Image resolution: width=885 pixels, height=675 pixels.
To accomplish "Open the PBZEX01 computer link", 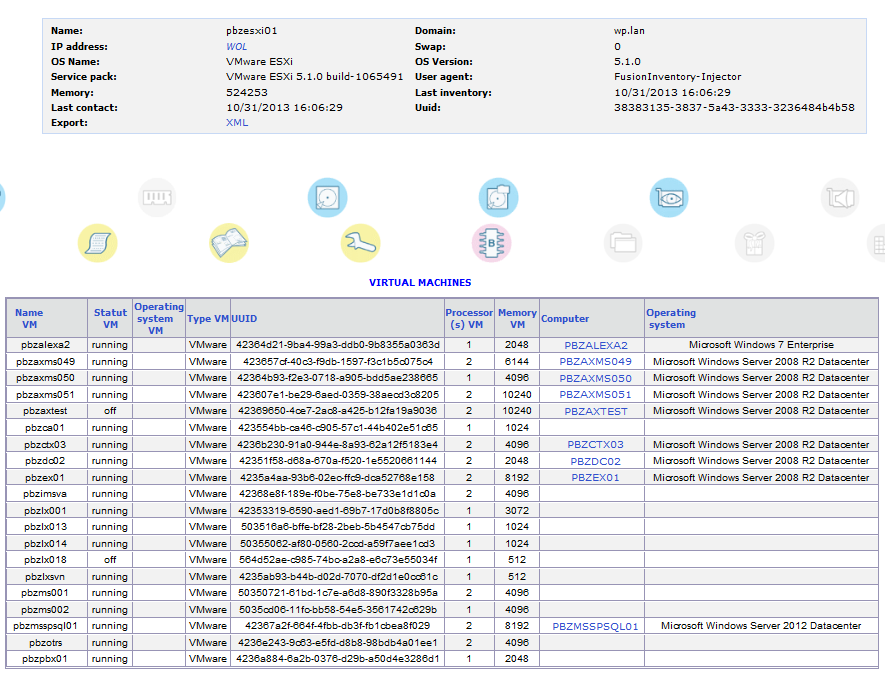I will [x=595, y=477].
